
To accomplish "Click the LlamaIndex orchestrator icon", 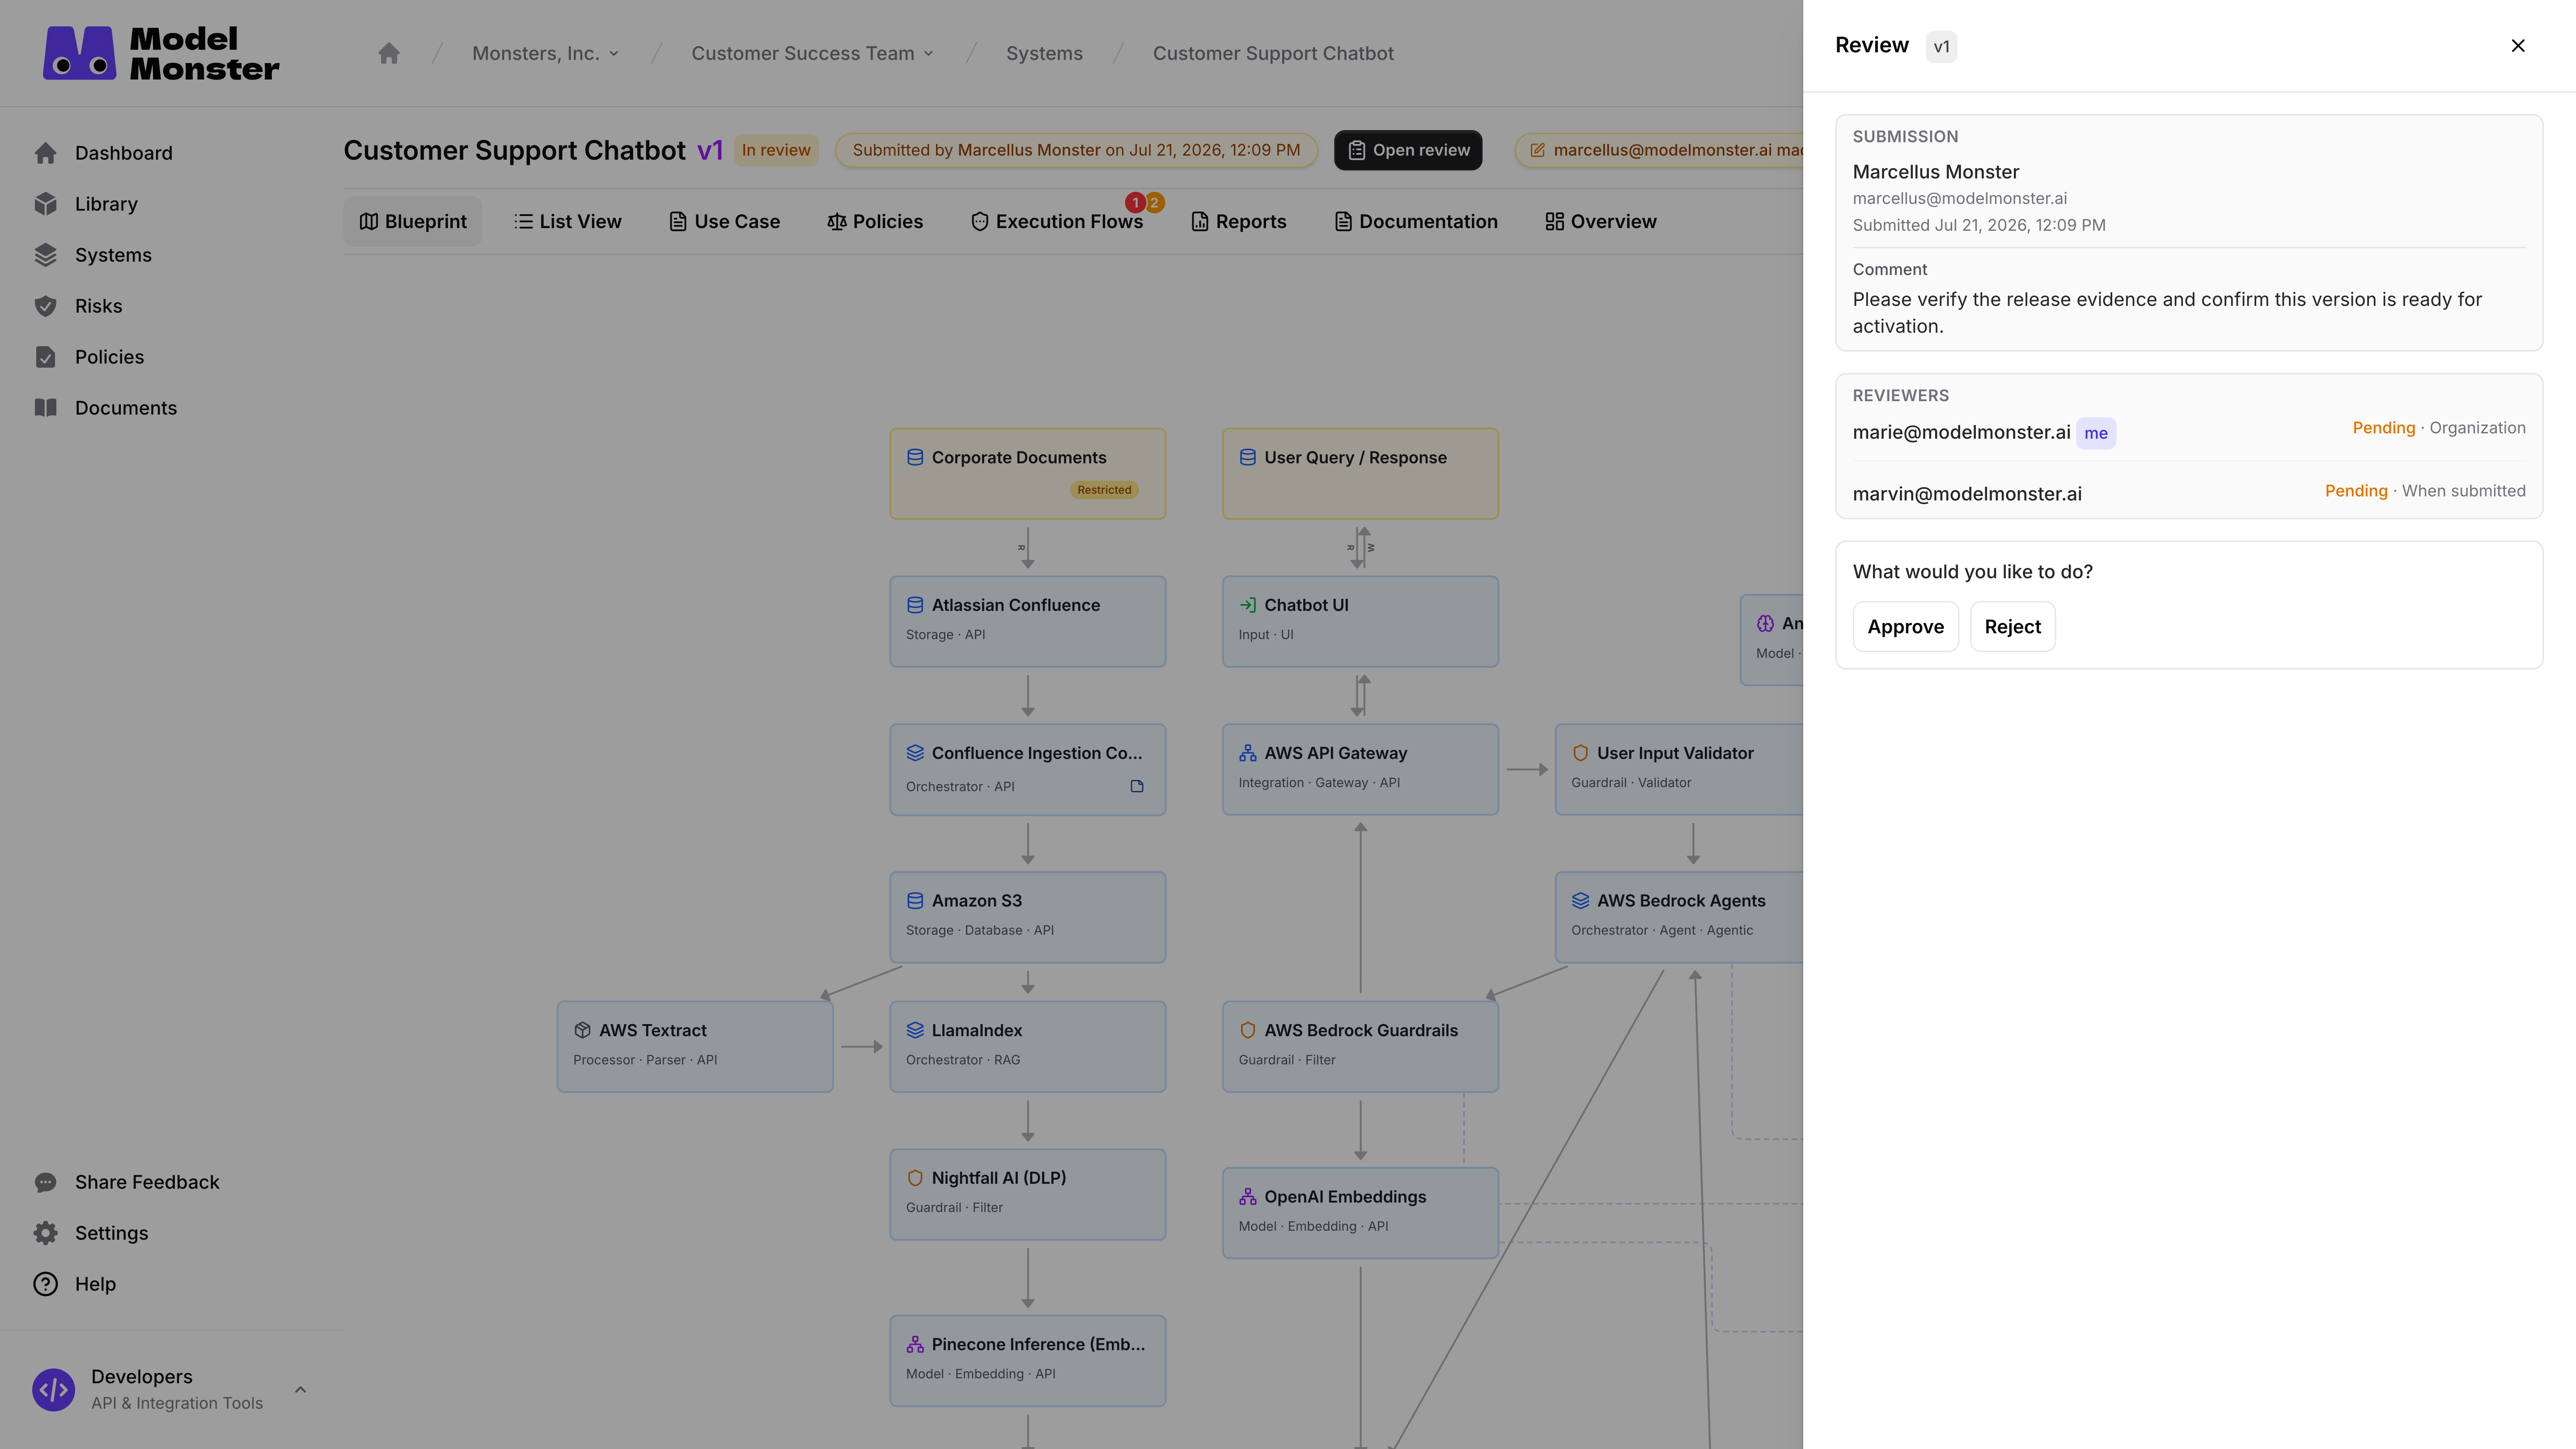I will 915,1030.
